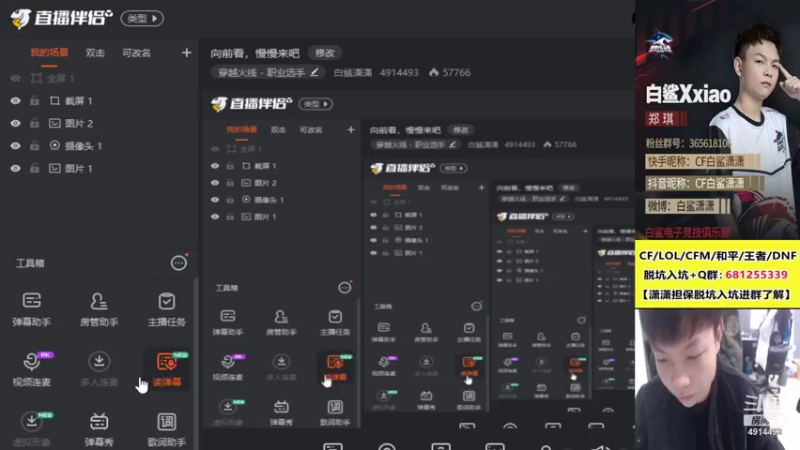The width and height of the screenshot is (800, 450).
Task: Hide the 图片 2 source via its main-list eye
Action: pyautogui.click(x=15, y=123)
